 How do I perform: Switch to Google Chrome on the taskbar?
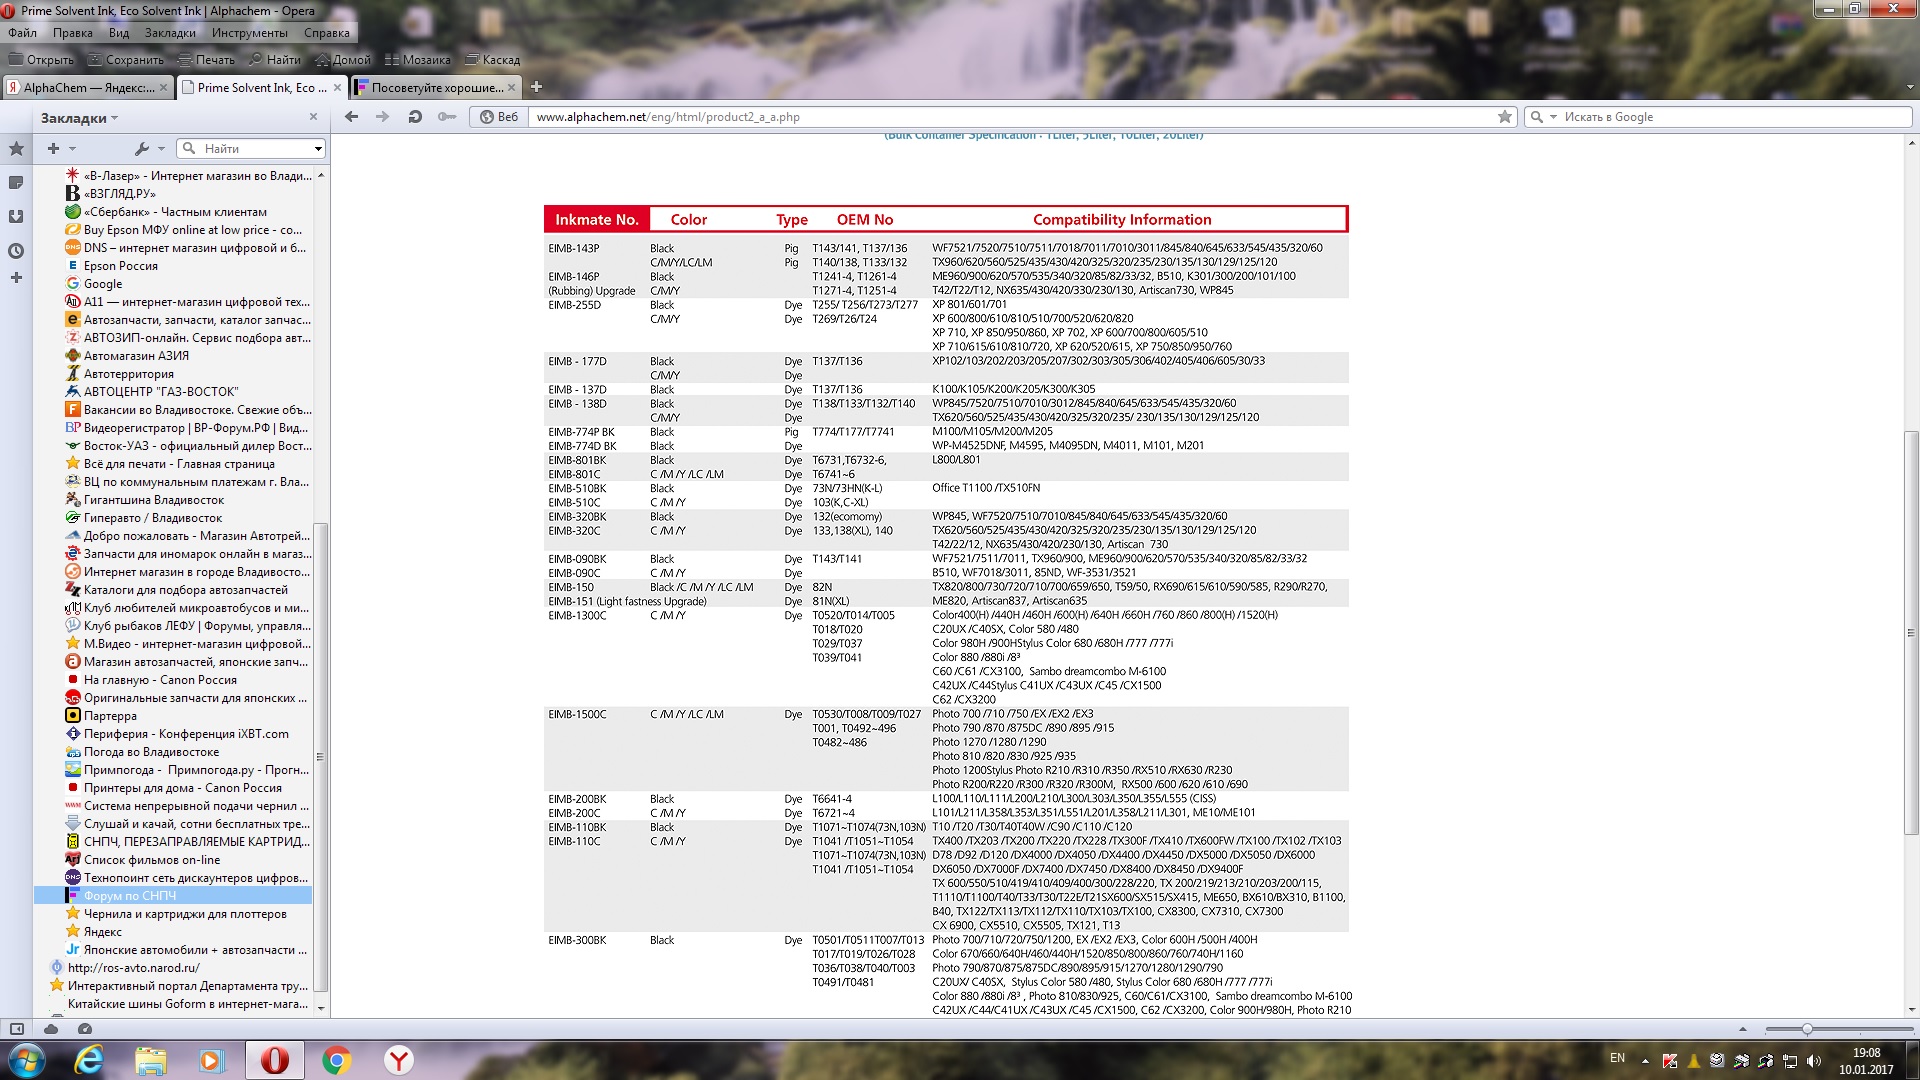[x=337, y=1060]
